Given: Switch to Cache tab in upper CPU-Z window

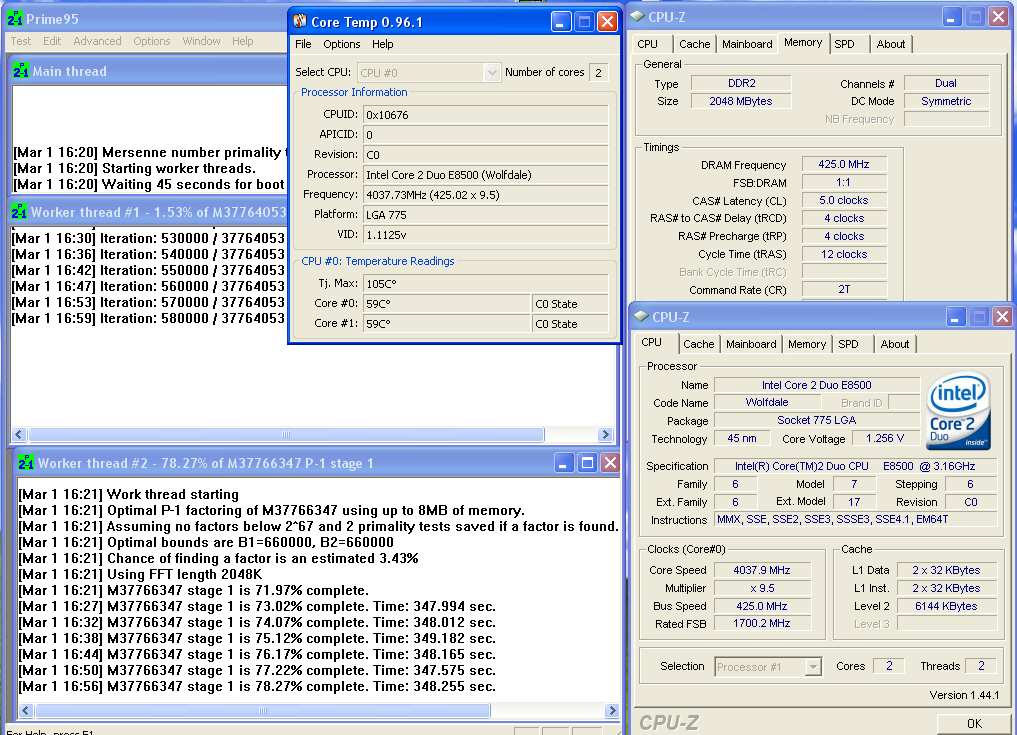Looking at the screenshot, I should tap(695, 44).
